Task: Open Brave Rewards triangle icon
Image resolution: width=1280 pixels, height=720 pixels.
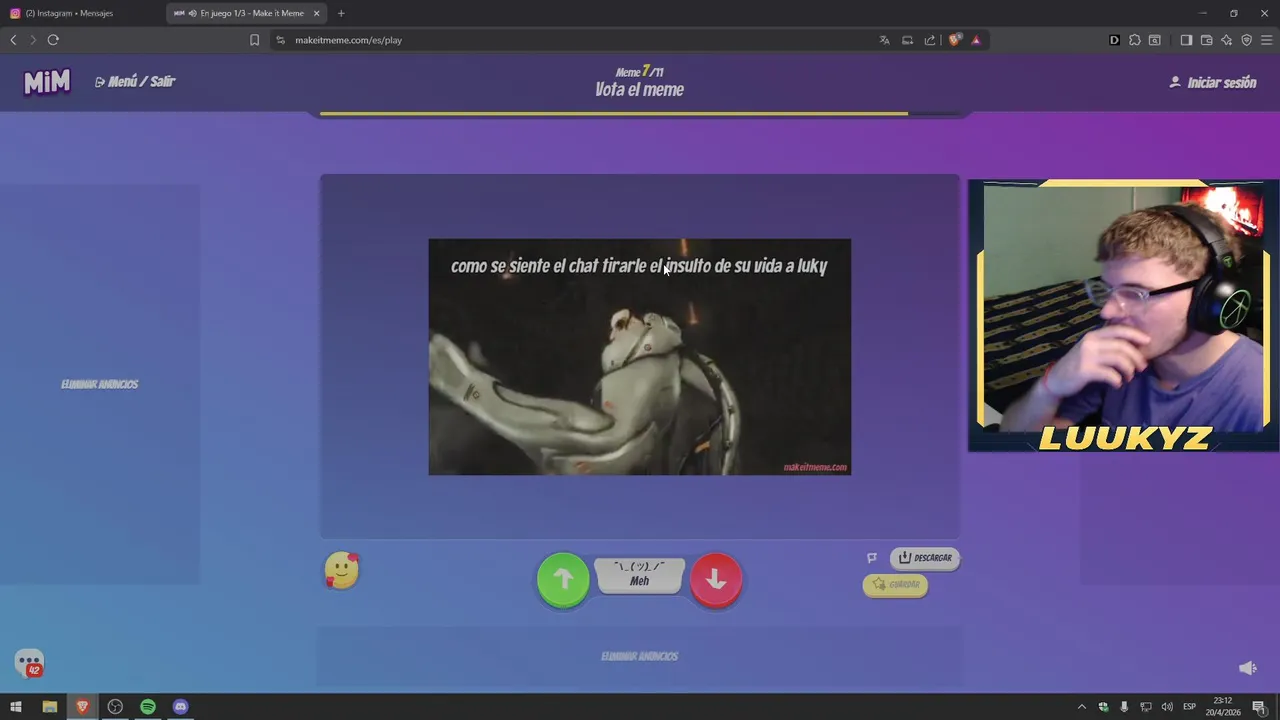Action: pyautogui.click(x=976, y=40)
